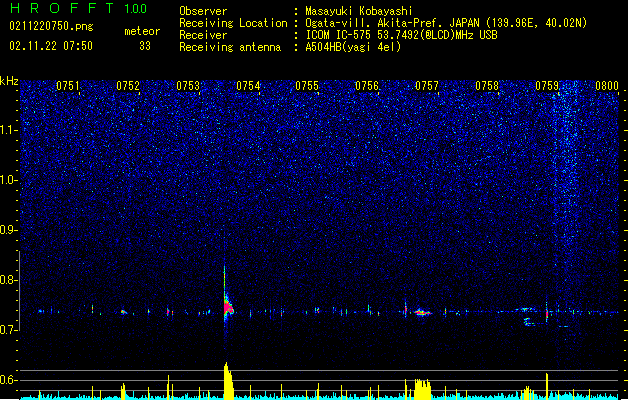Select the ICOM IC-575 53.7492 MHz receiver text
The image size is (629, 400).
point(401,35)
